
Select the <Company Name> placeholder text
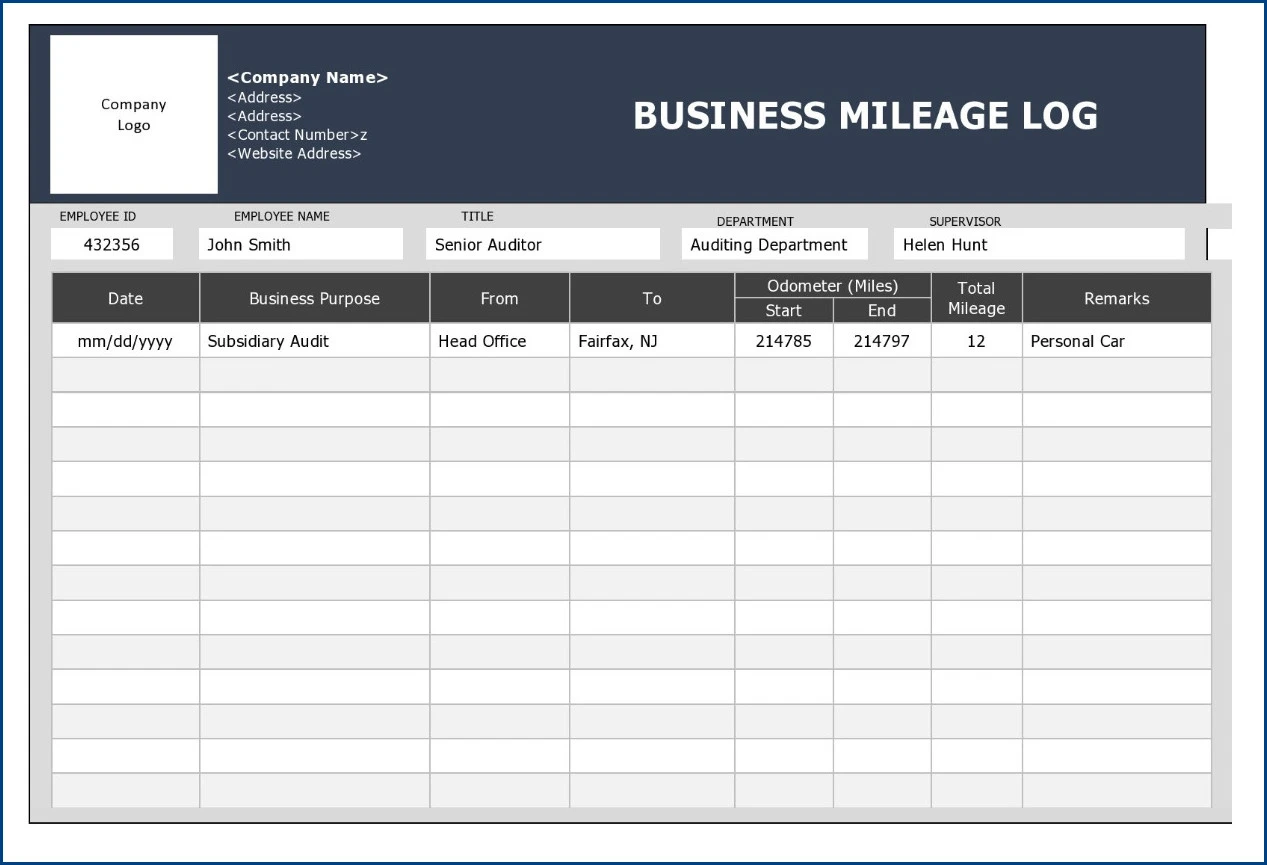click(x=307, y=77)
